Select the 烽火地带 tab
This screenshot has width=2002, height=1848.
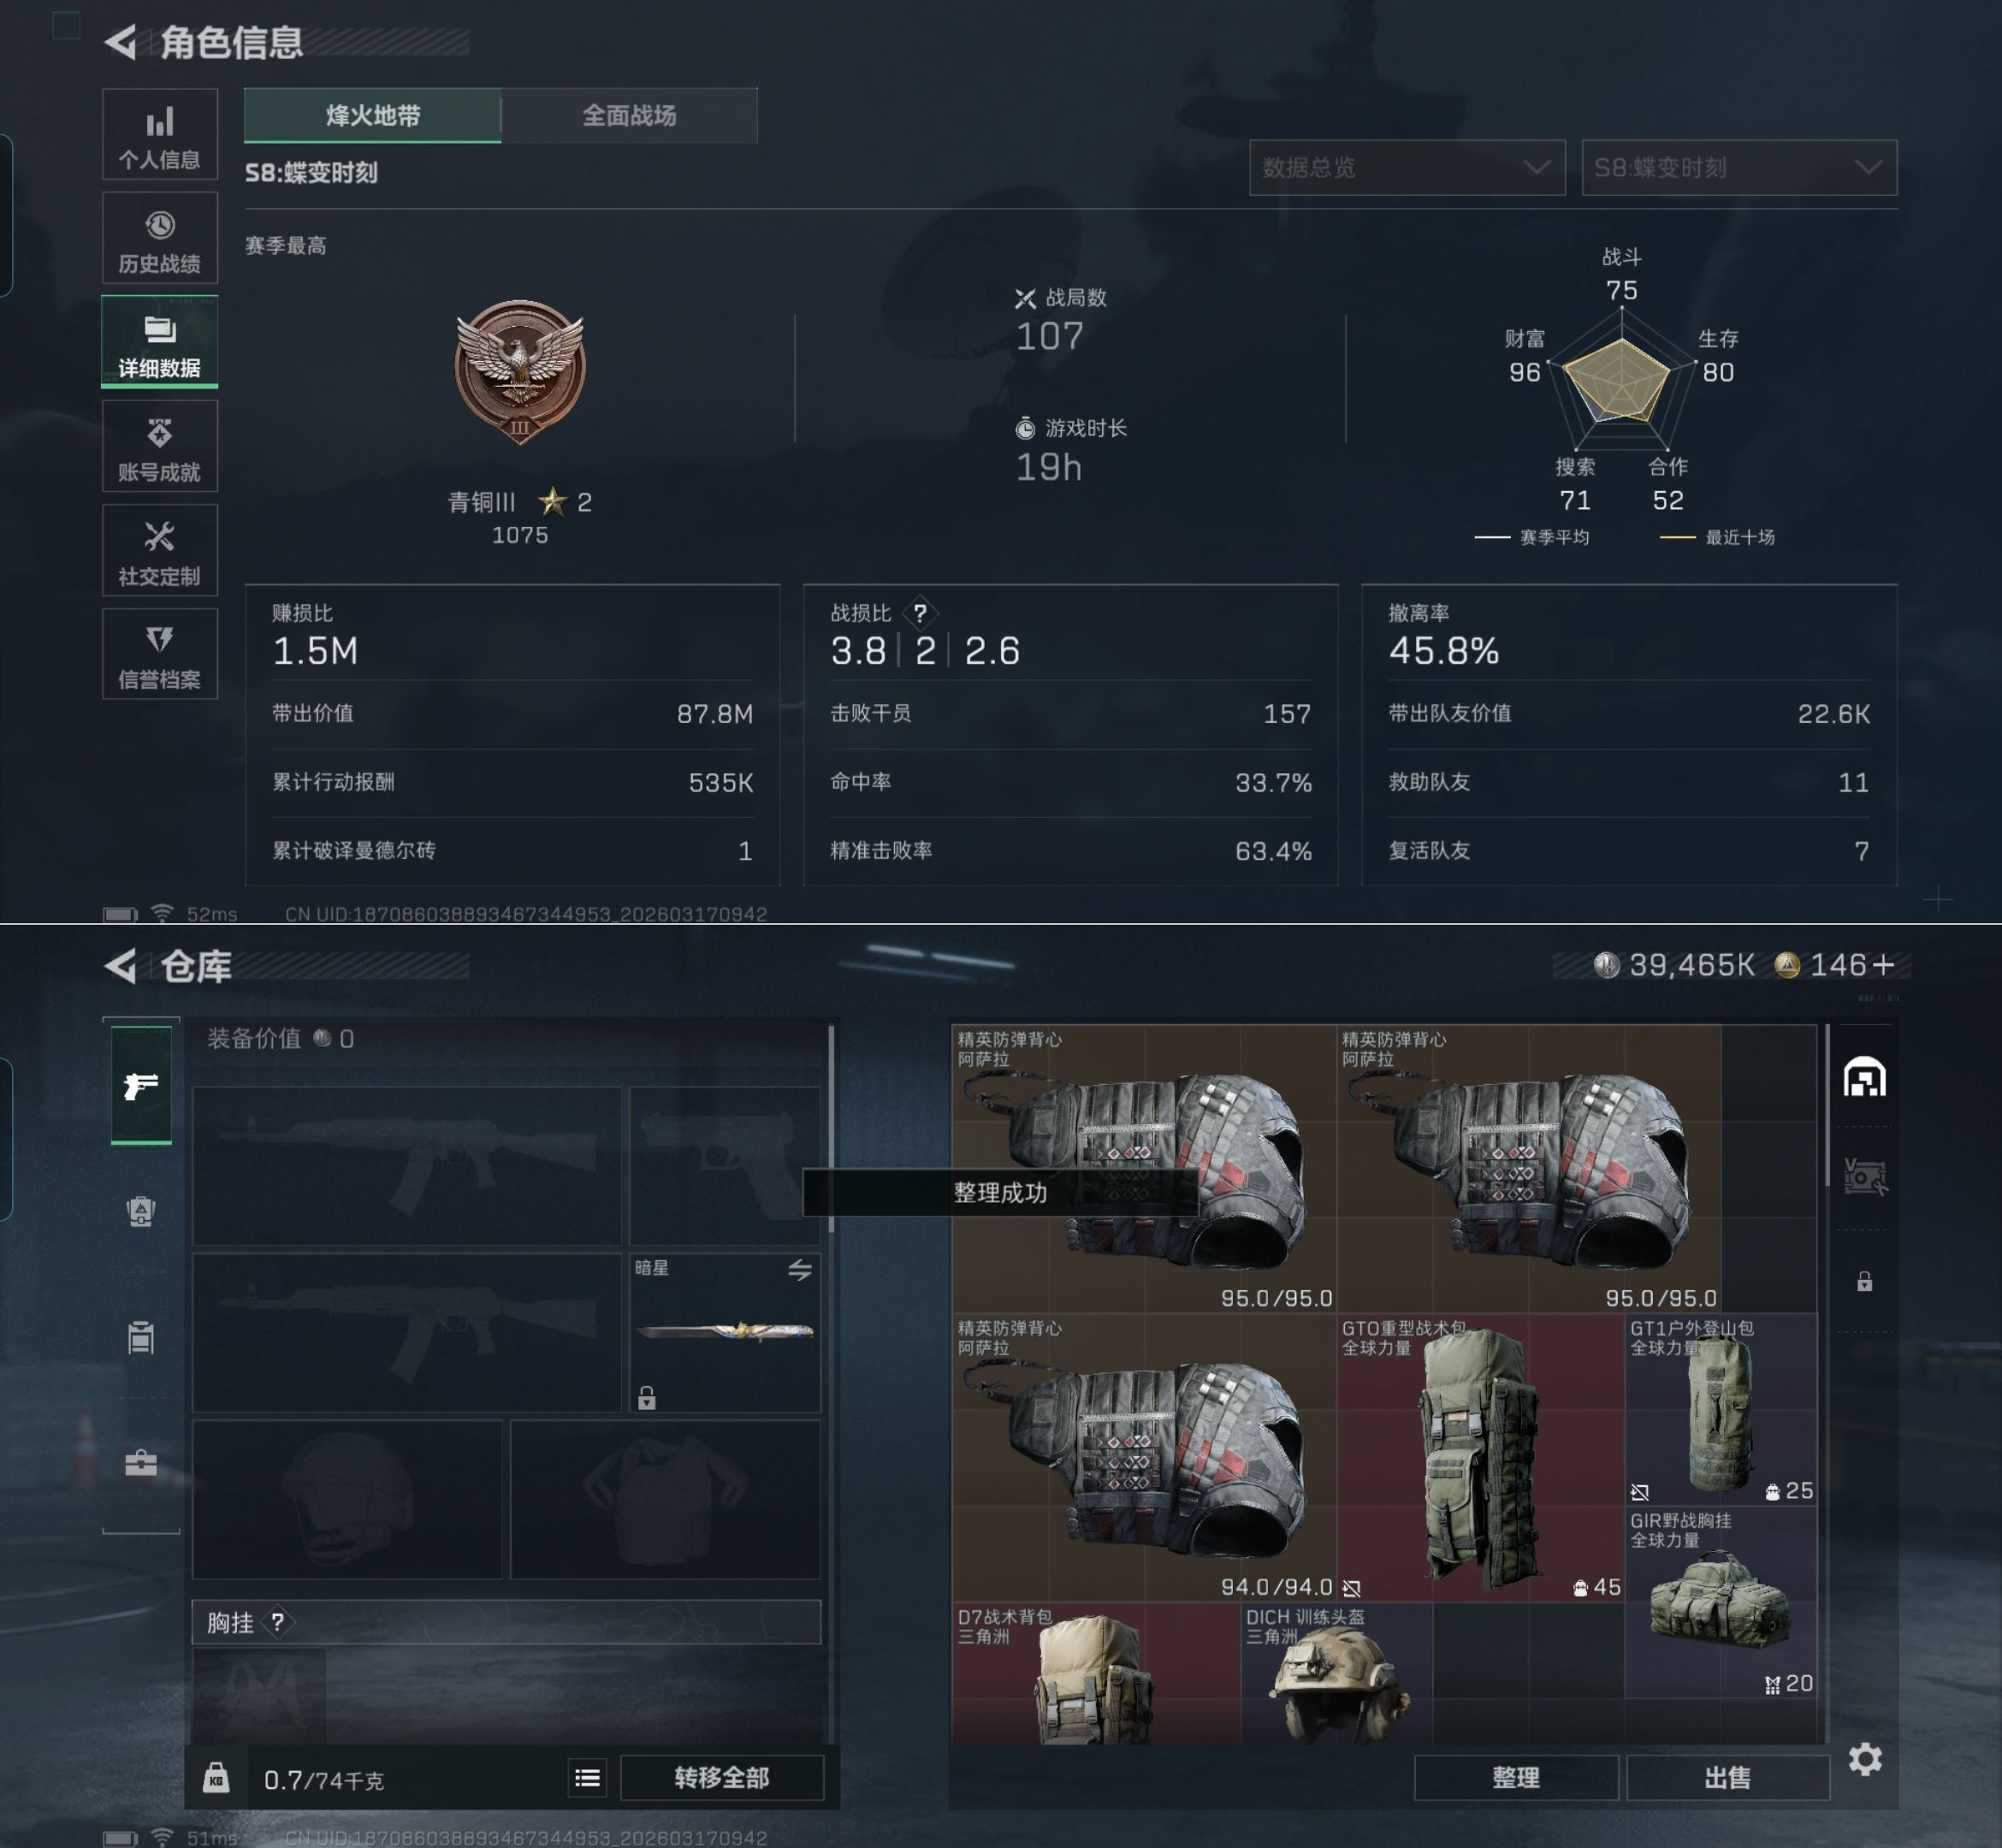point(372,116)
